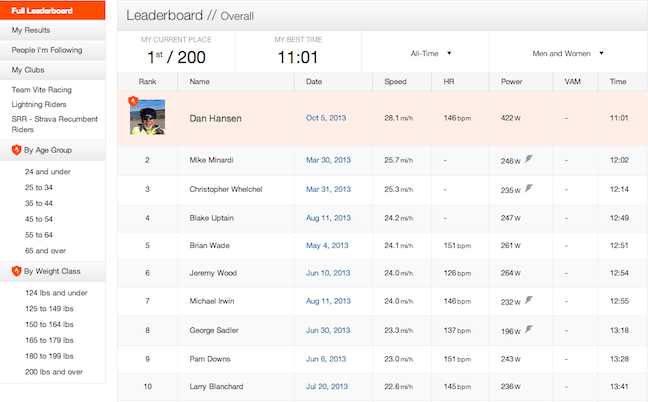648x402 pixels.
Task: Click power meter icon in Mike Minardi's row
Action: click(x=528, y=158)
